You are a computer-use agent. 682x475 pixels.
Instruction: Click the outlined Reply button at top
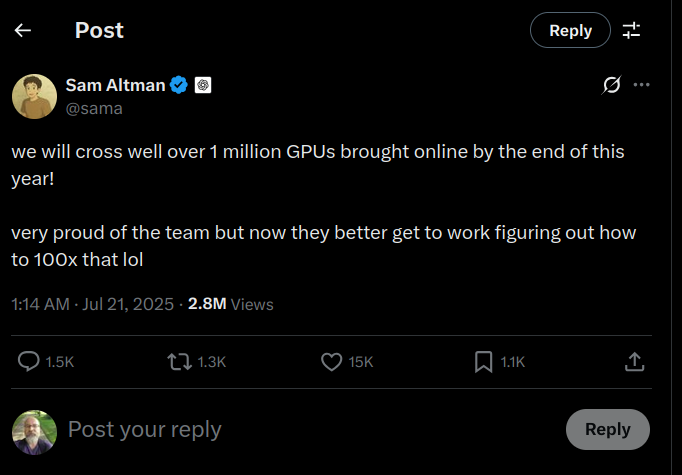(570, 30)
